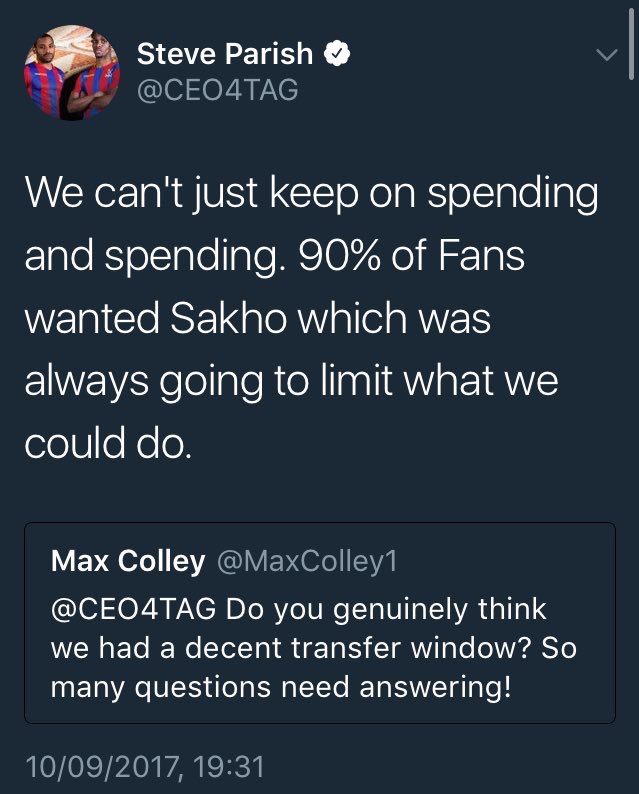Screen dimensions: 639x794
Task: Expand the tweet options chevron
Action: (x=605, y=56)
